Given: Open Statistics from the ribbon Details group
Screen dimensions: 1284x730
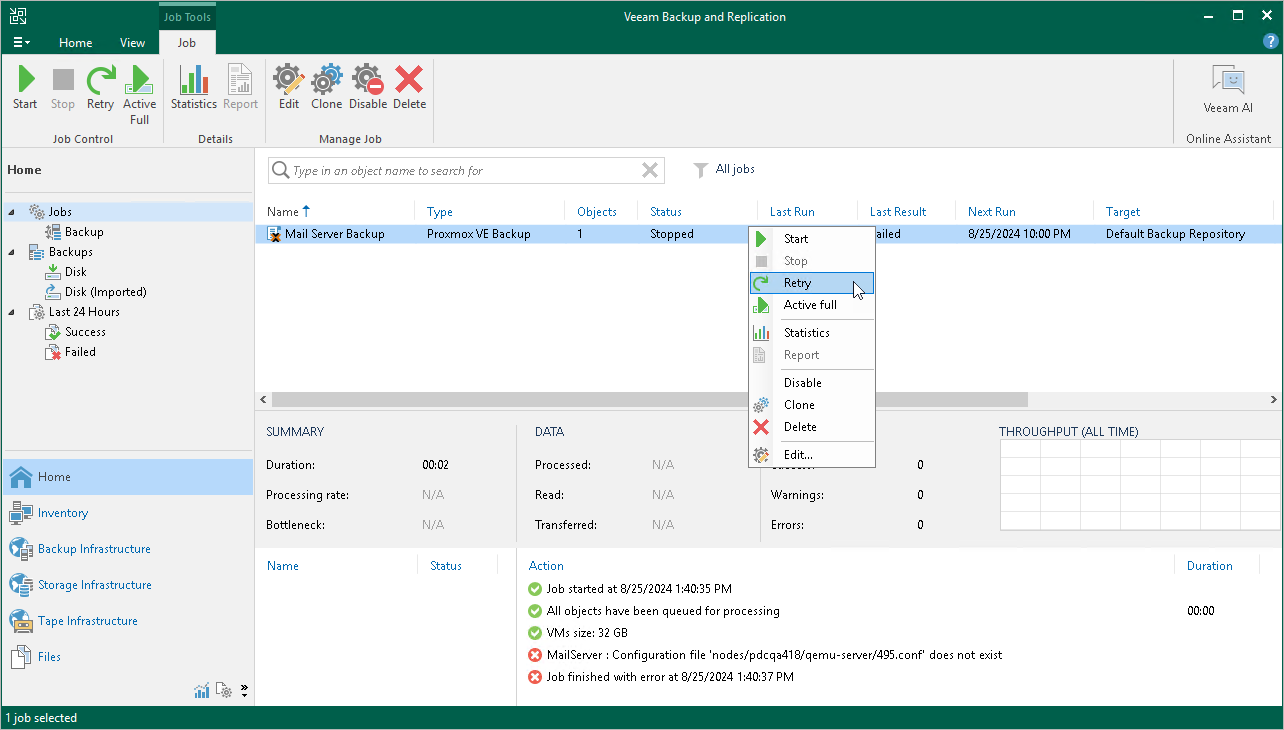Looking at the screenshot, I should (194, 88).
